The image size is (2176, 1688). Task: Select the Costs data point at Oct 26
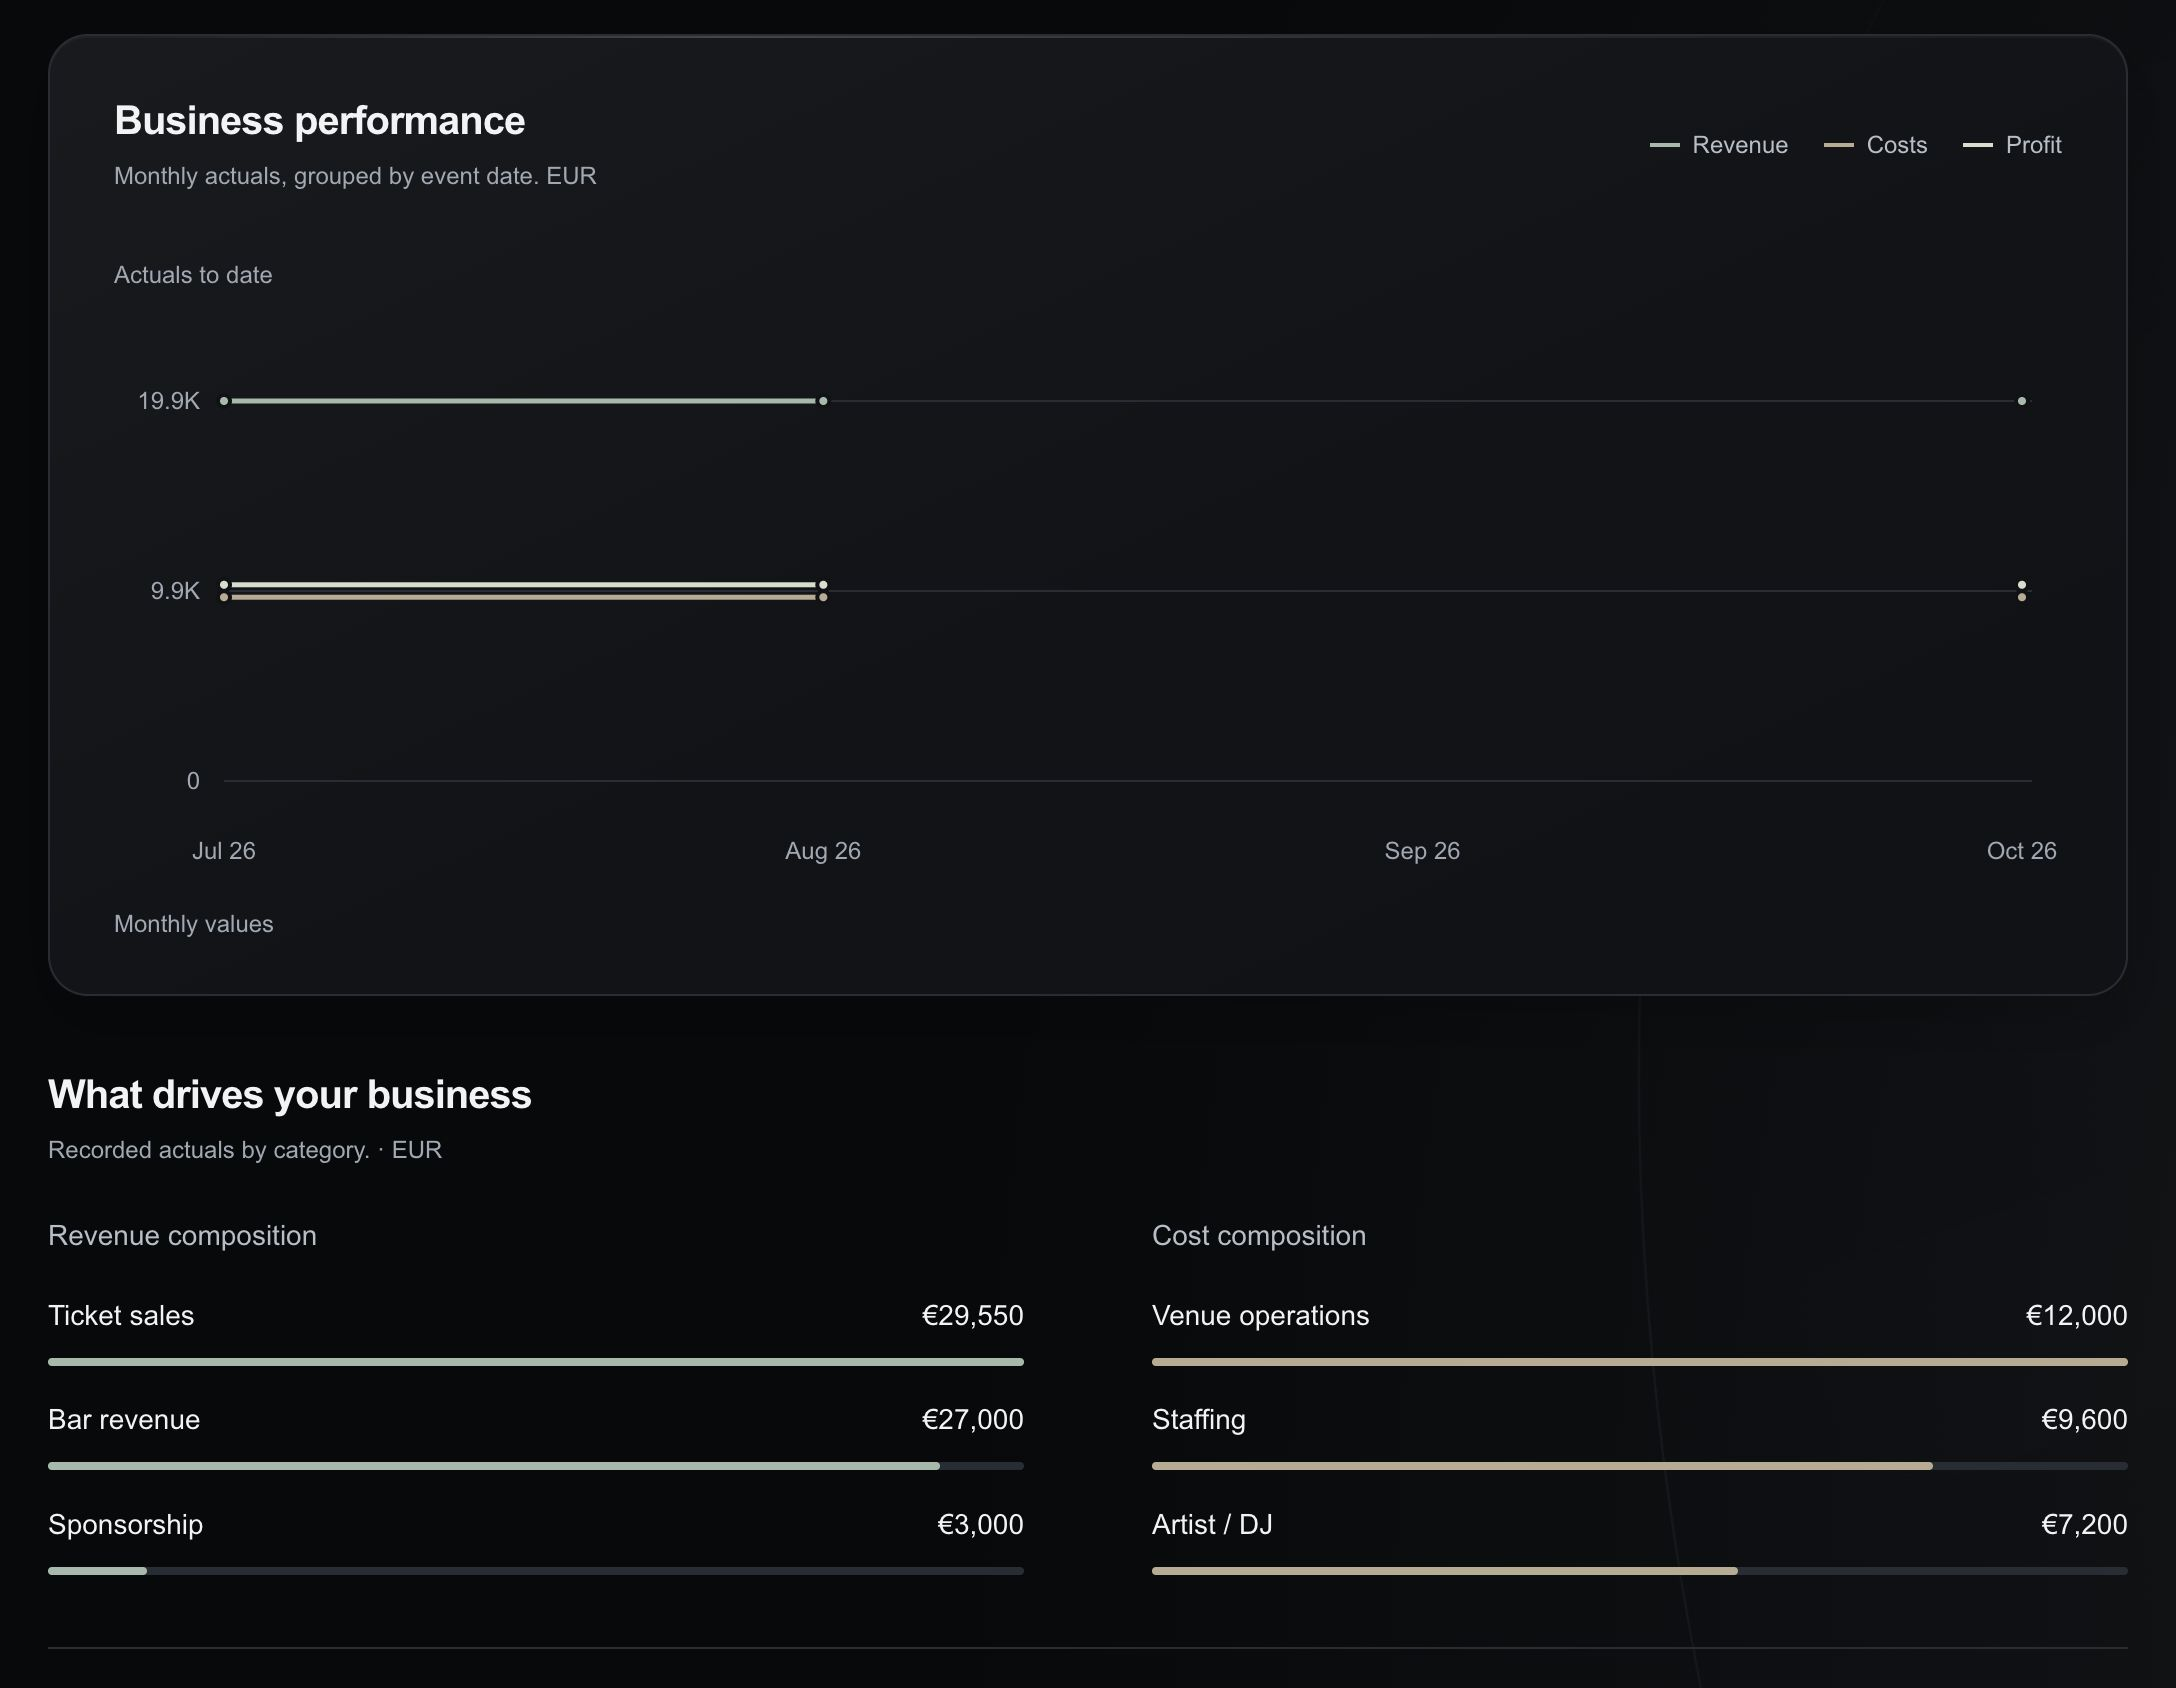(x=2022, y=597)
